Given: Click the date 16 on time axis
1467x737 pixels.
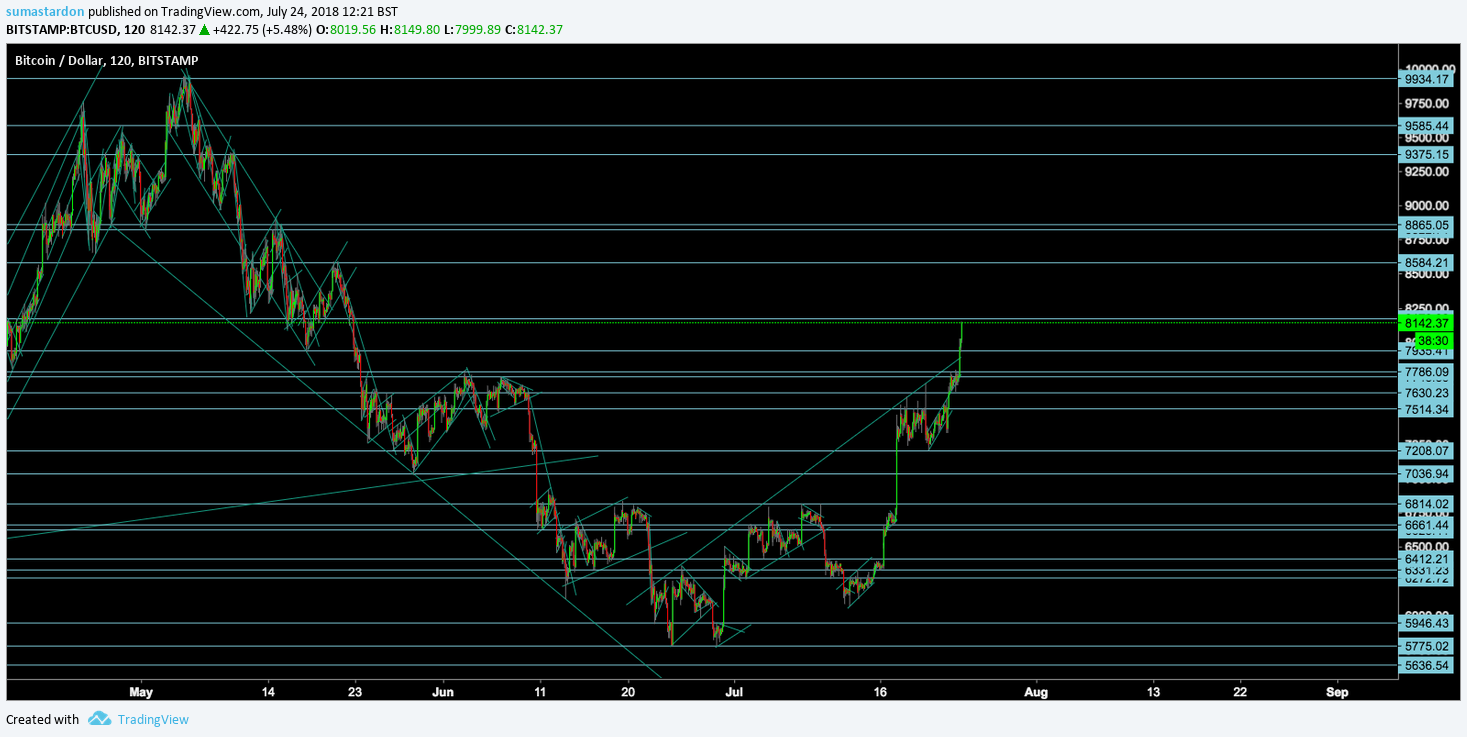Looking at the screenshot, I should (x=881, y=691).
